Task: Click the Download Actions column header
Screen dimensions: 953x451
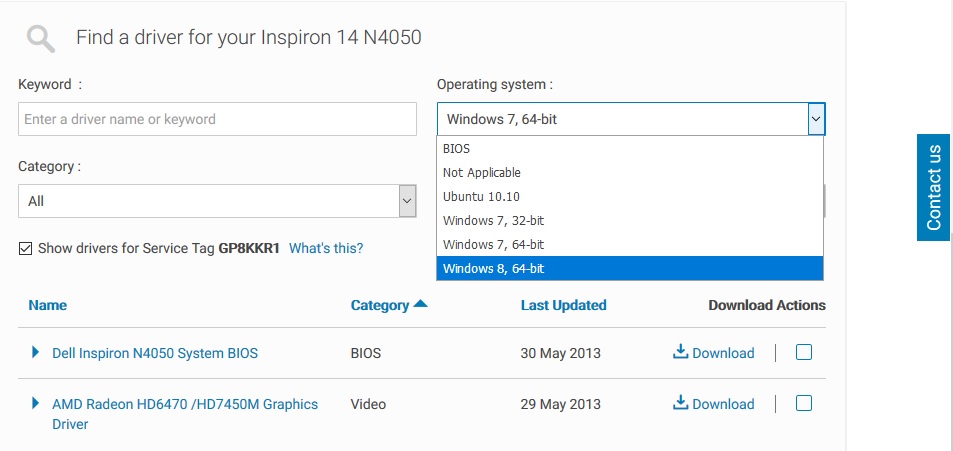Action: click(x=767, y=305)
